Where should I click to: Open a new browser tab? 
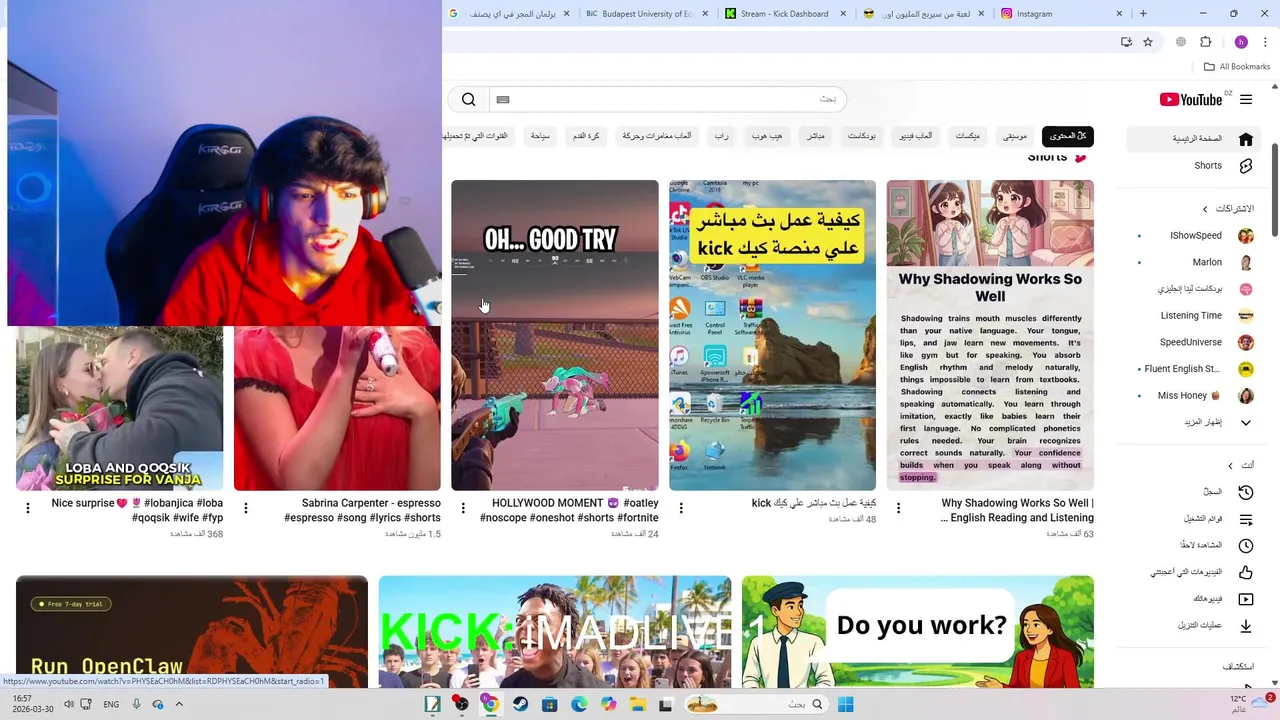coord(1143,14)
